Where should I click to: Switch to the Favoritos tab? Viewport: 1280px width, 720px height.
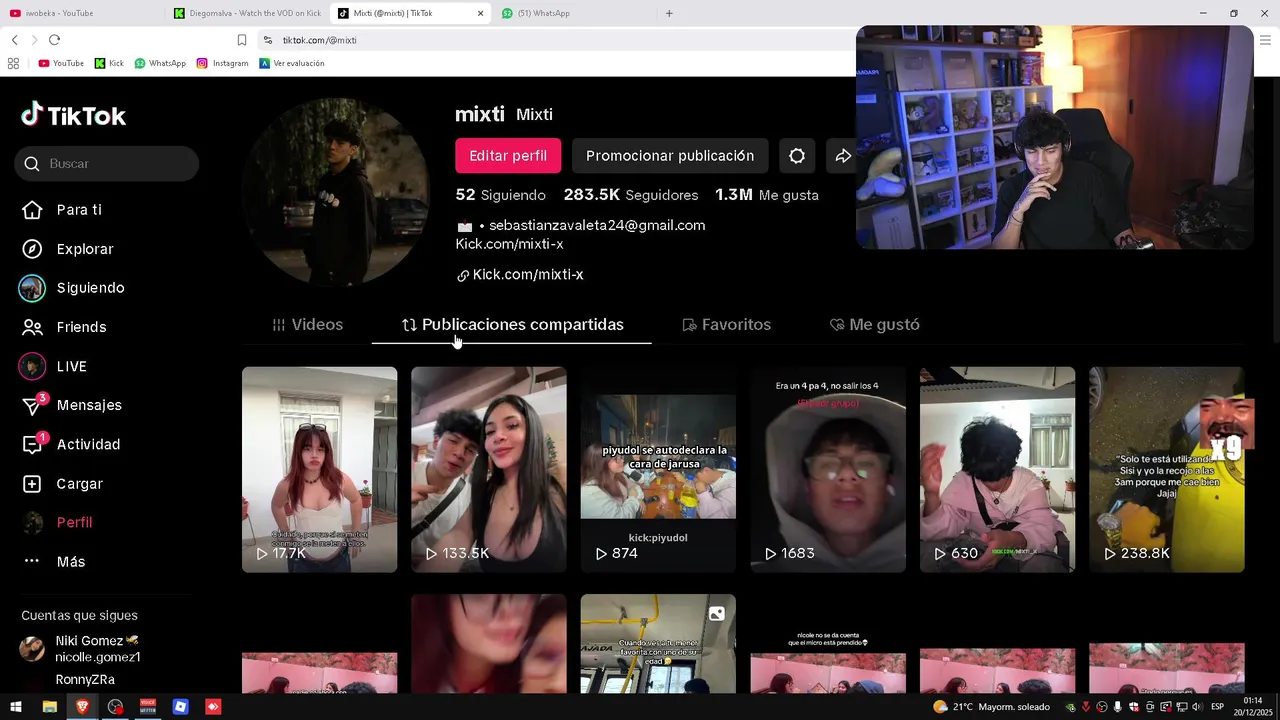[x=727, y=325]
